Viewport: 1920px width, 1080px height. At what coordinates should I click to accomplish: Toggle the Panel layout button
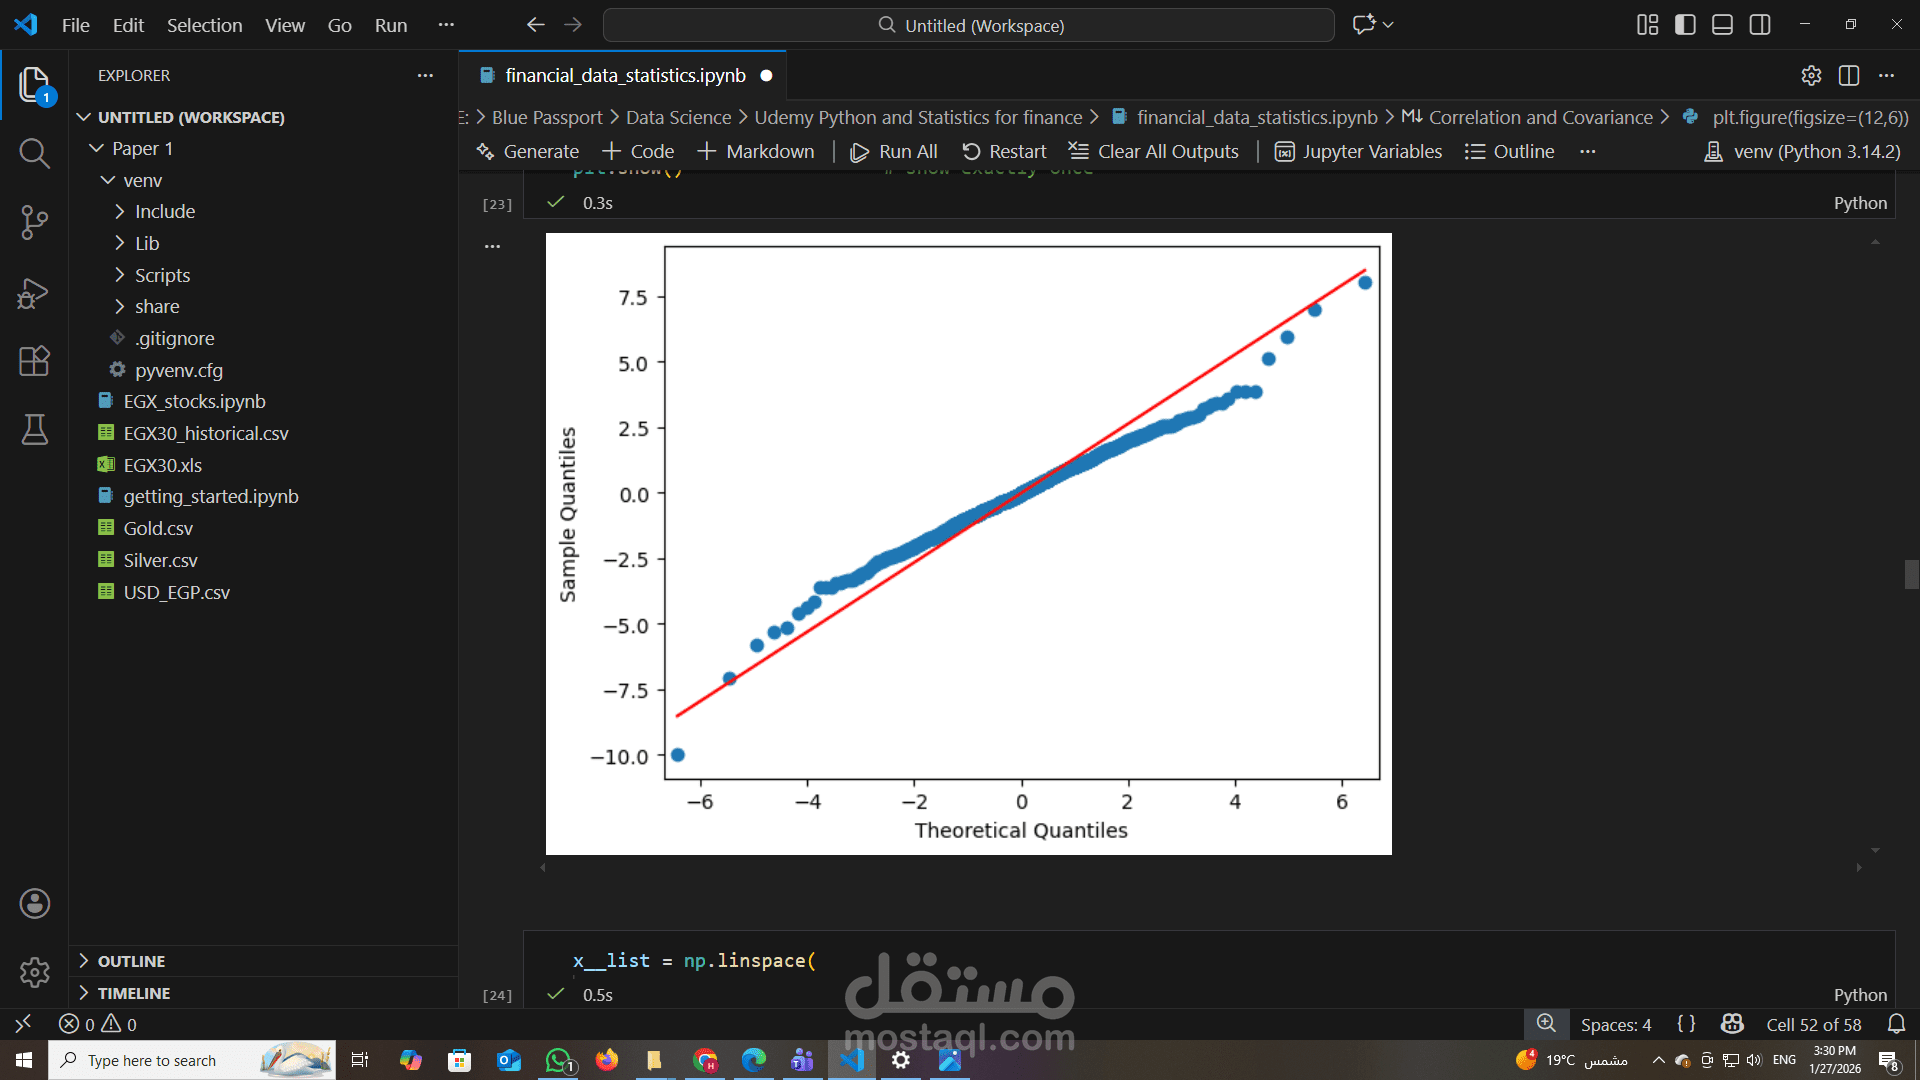tap(1722, 25)
